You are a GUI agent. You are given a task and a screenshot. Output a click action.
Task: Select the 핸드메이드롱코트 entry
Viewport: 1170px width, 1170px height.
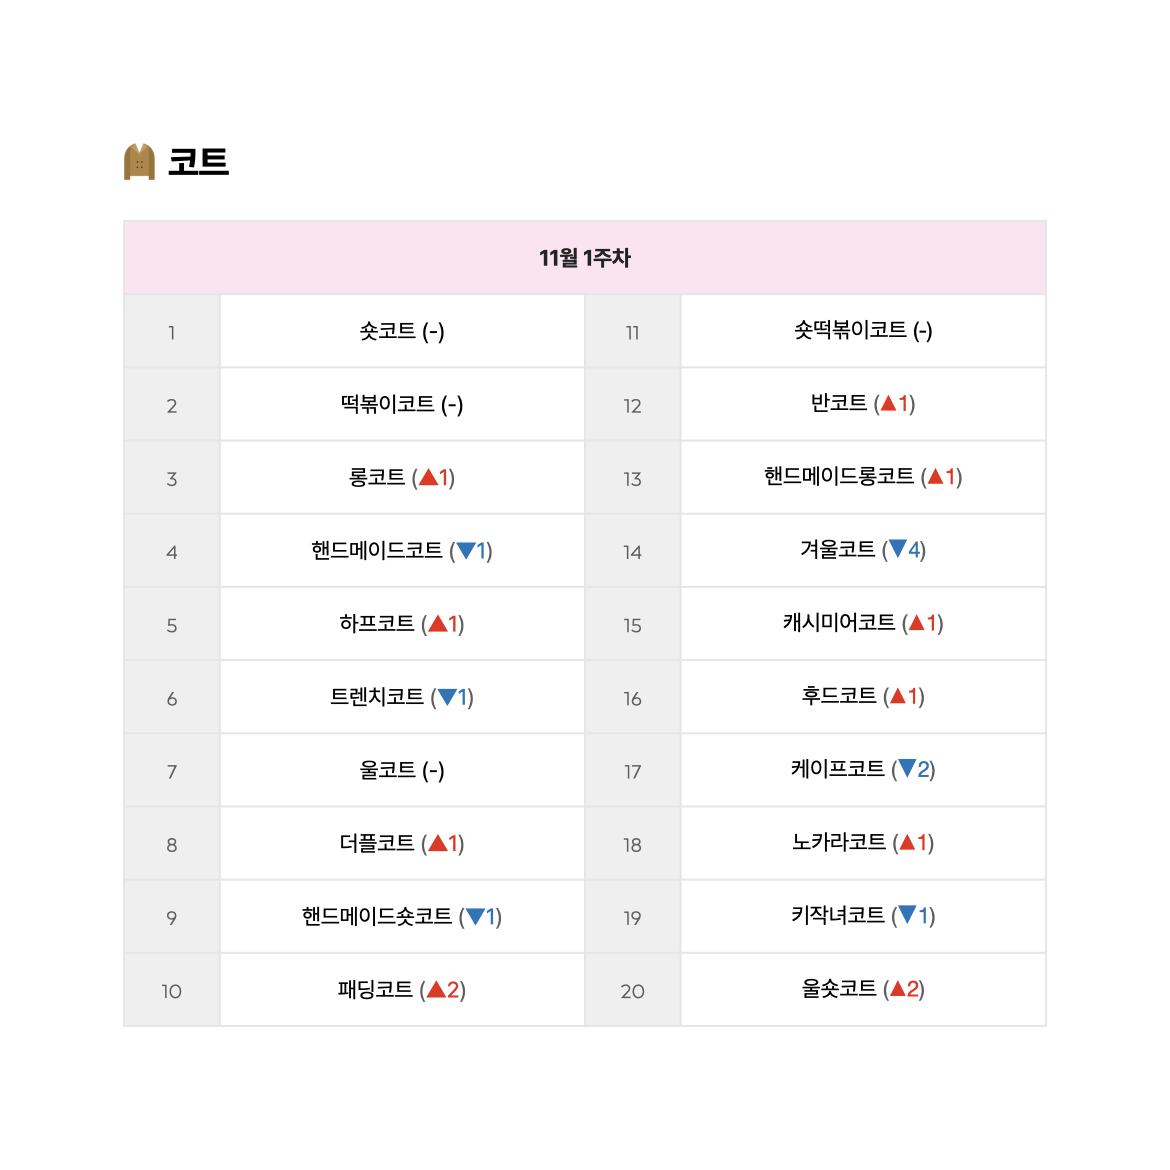coord(863,476)
